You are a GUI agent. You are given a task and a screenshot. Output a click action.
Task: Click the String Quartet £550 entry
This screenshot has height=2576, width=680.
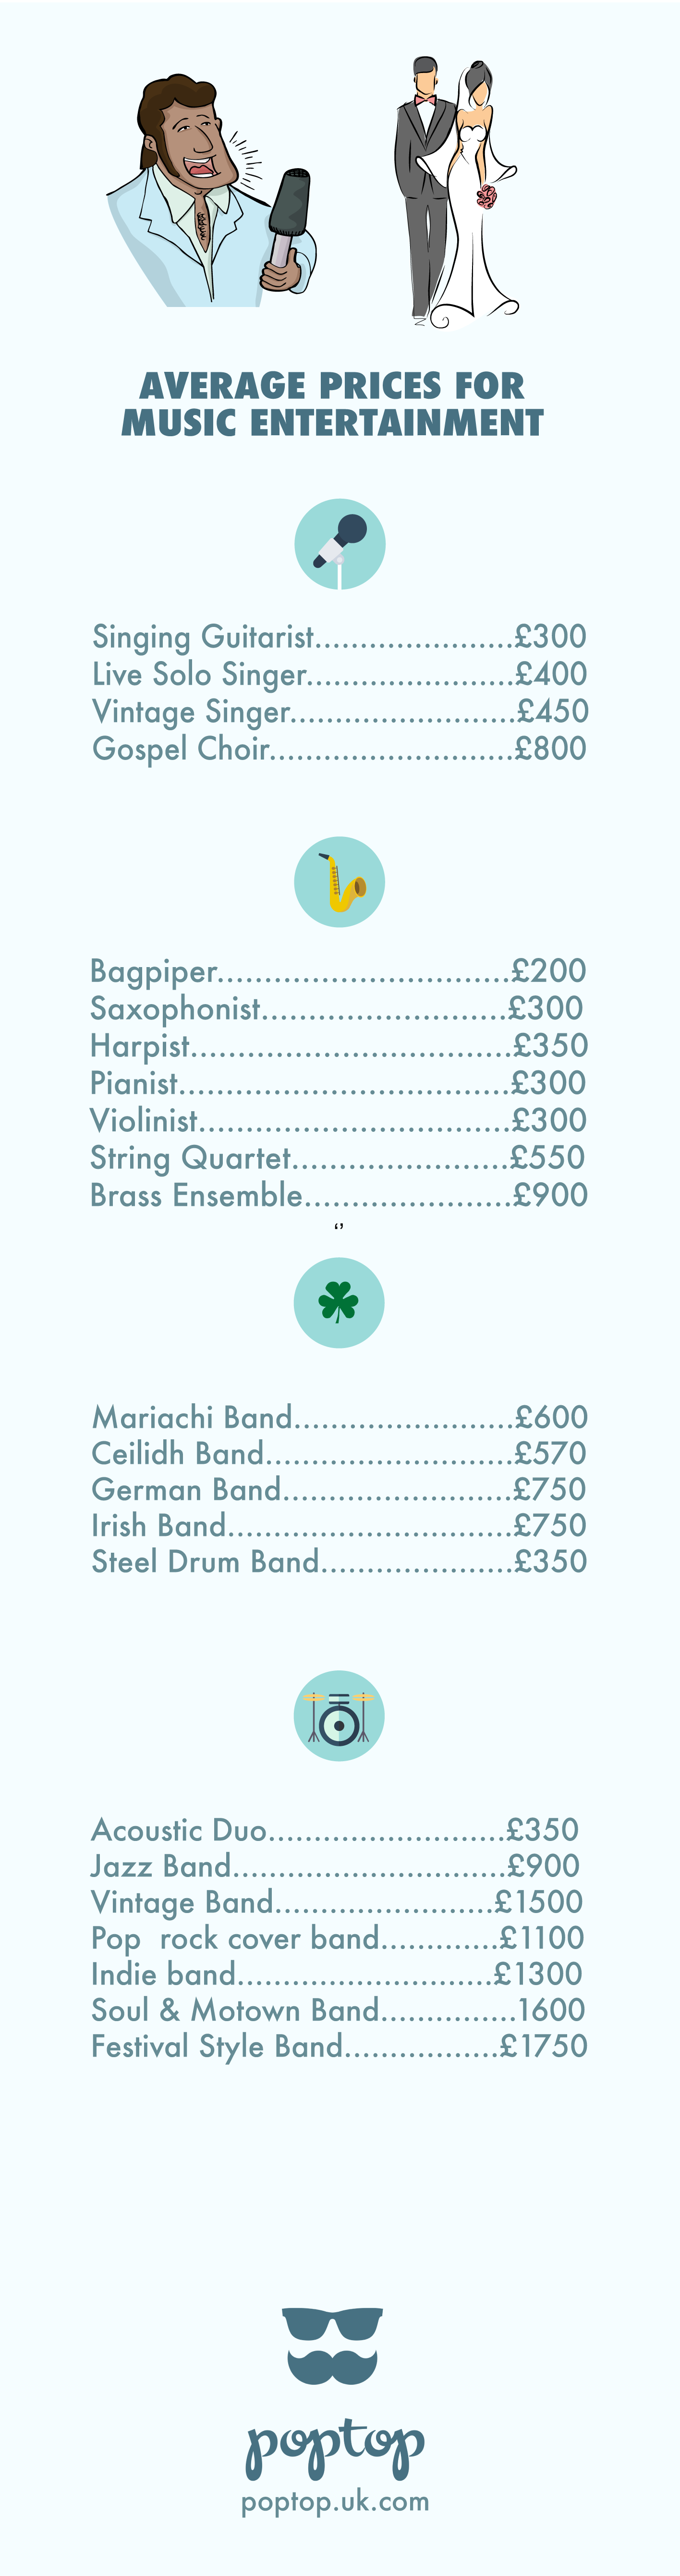[x=339, y=1158]
